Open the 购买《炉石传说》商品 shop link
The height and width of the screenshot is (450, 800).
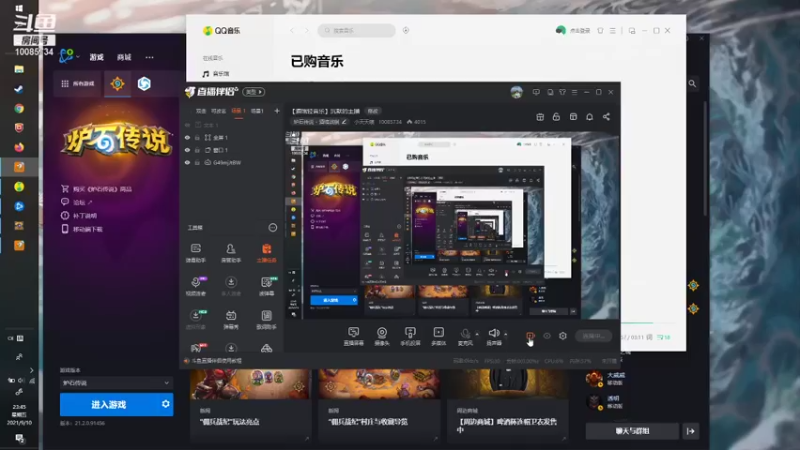tap(96, 189)
